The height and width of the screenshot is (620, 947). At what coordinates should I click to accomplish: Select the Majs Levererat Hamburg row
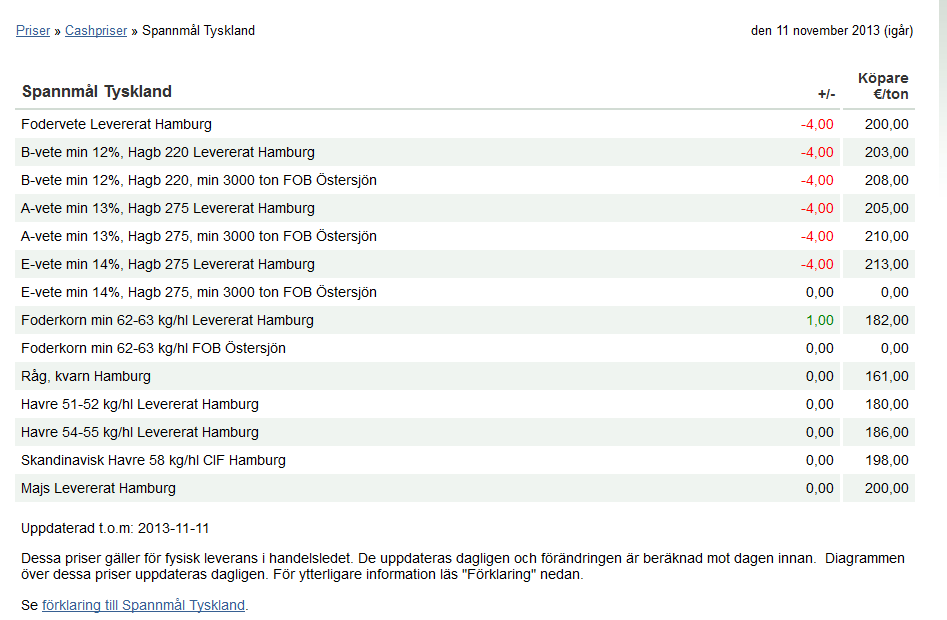click(x=465, y=488)
